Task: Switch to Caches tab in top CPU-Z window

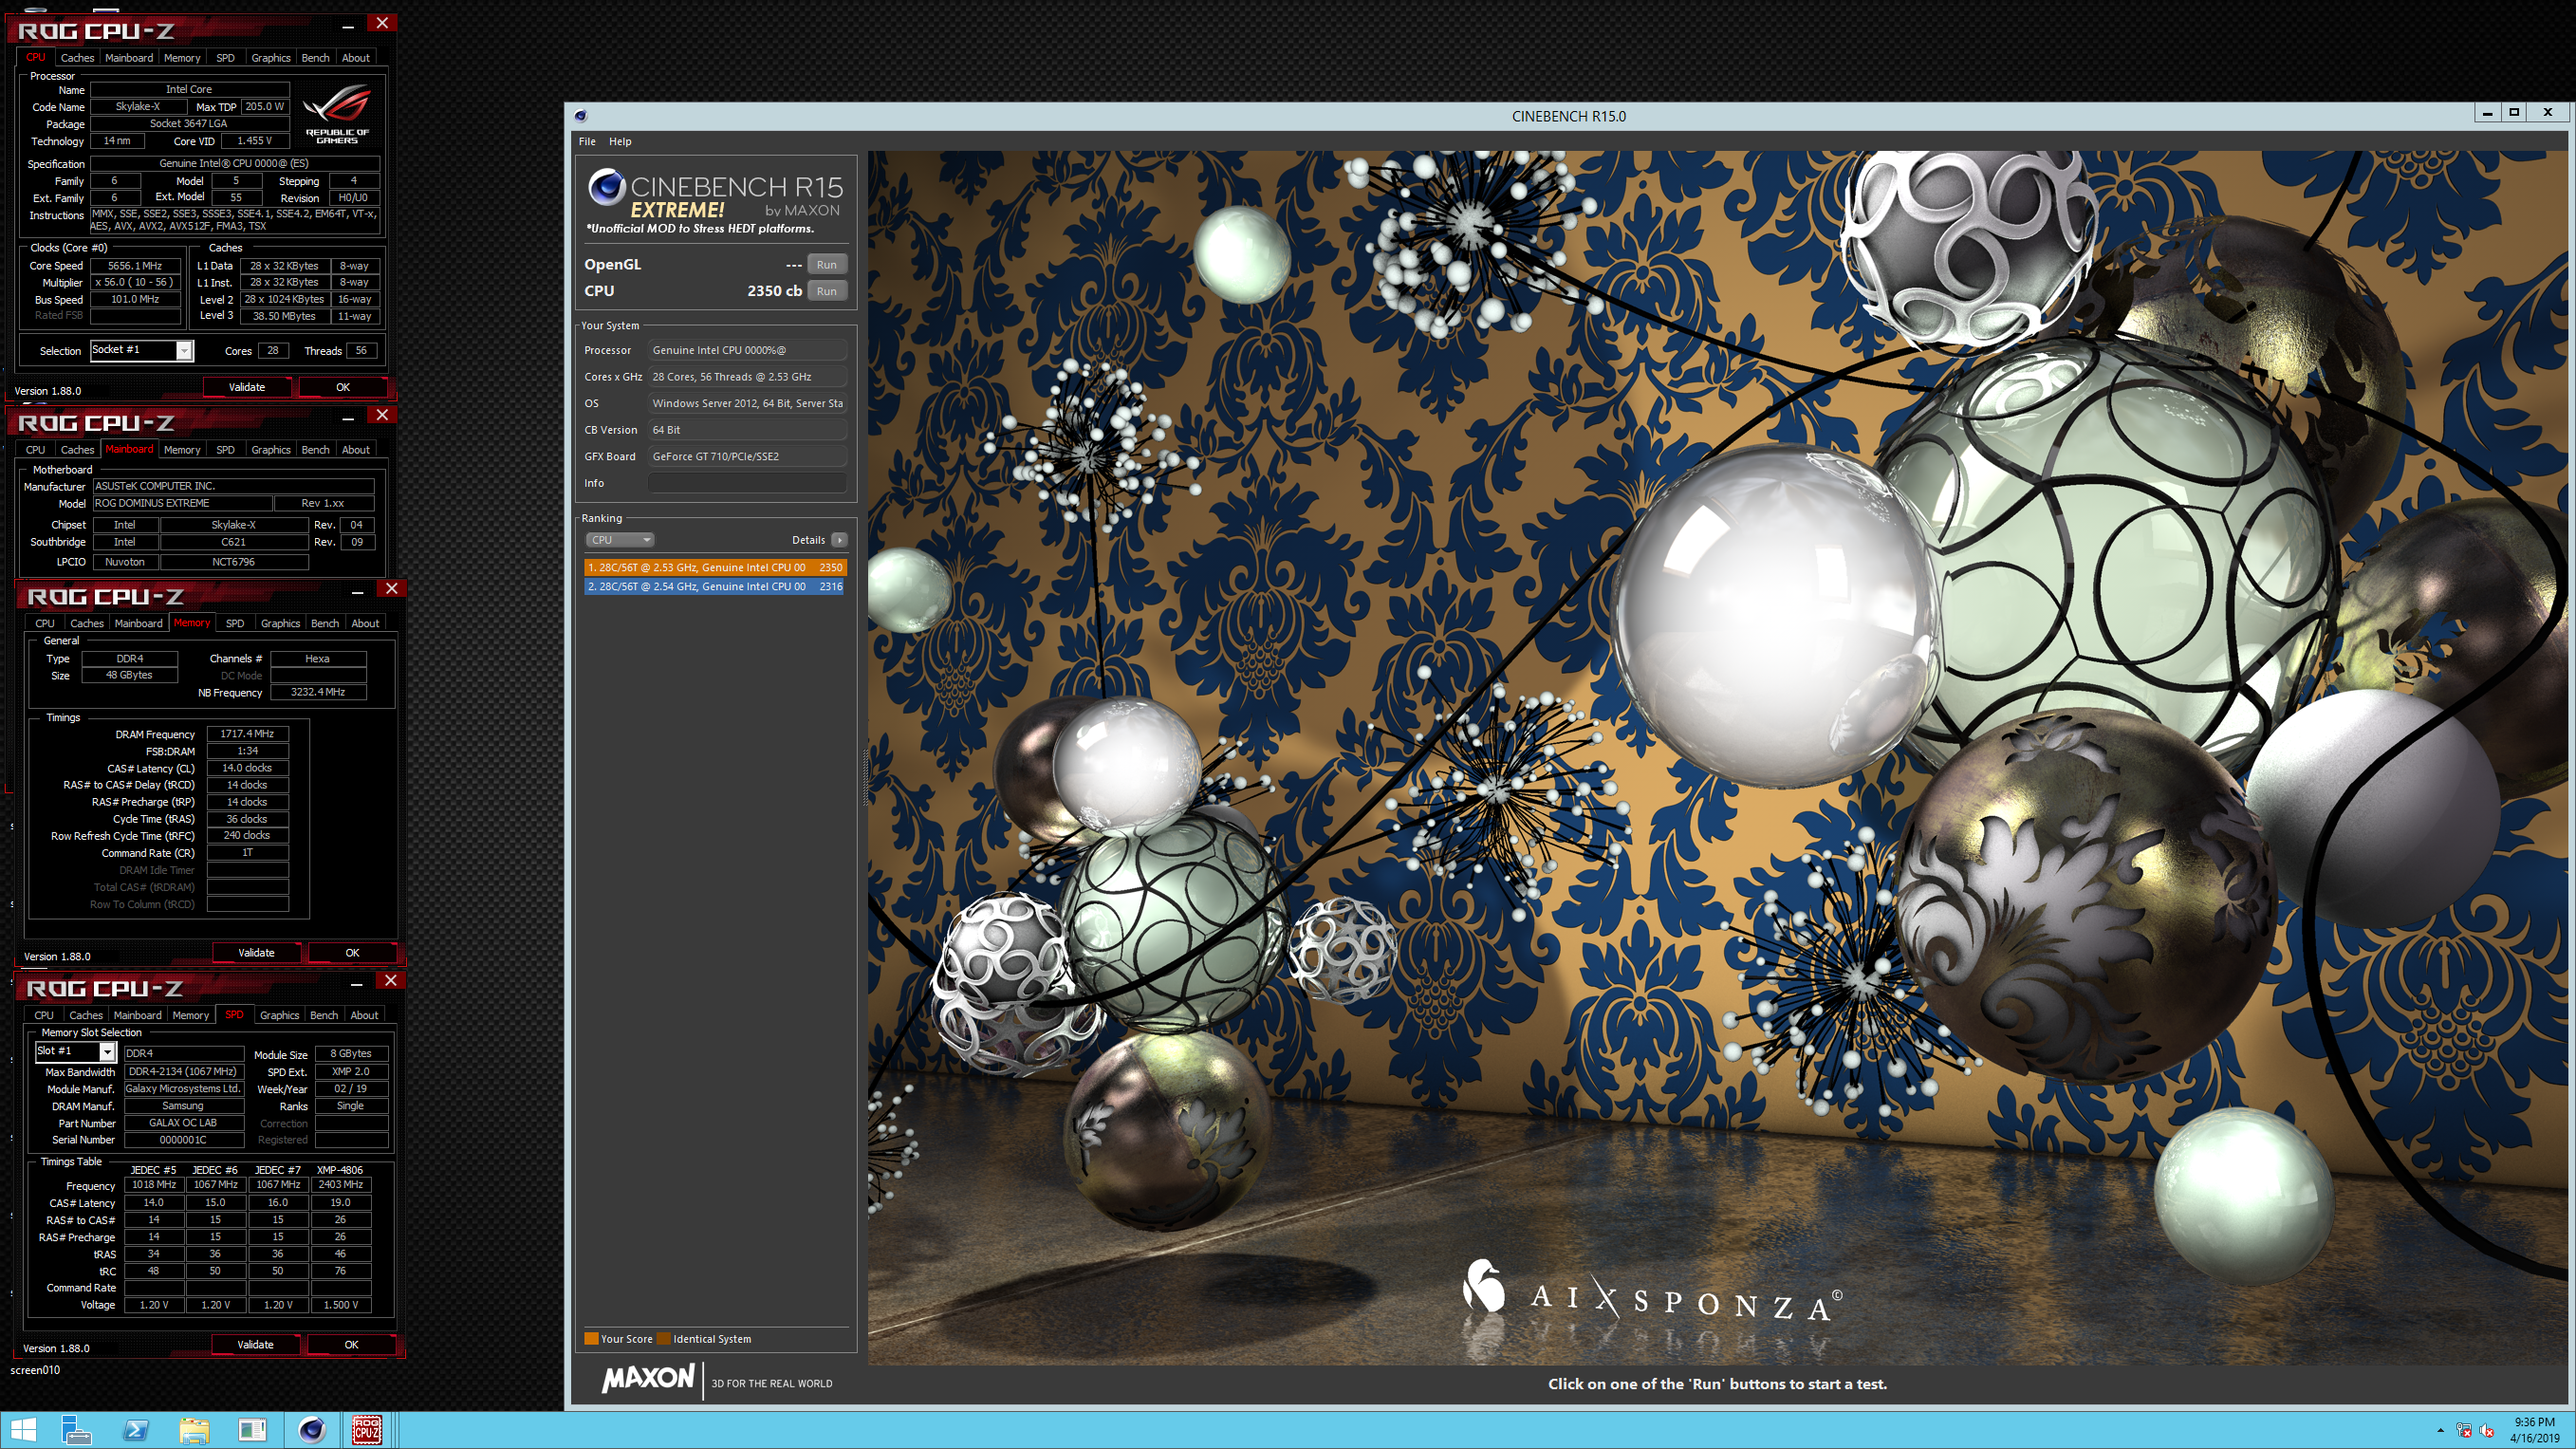Action: point(77,58)
